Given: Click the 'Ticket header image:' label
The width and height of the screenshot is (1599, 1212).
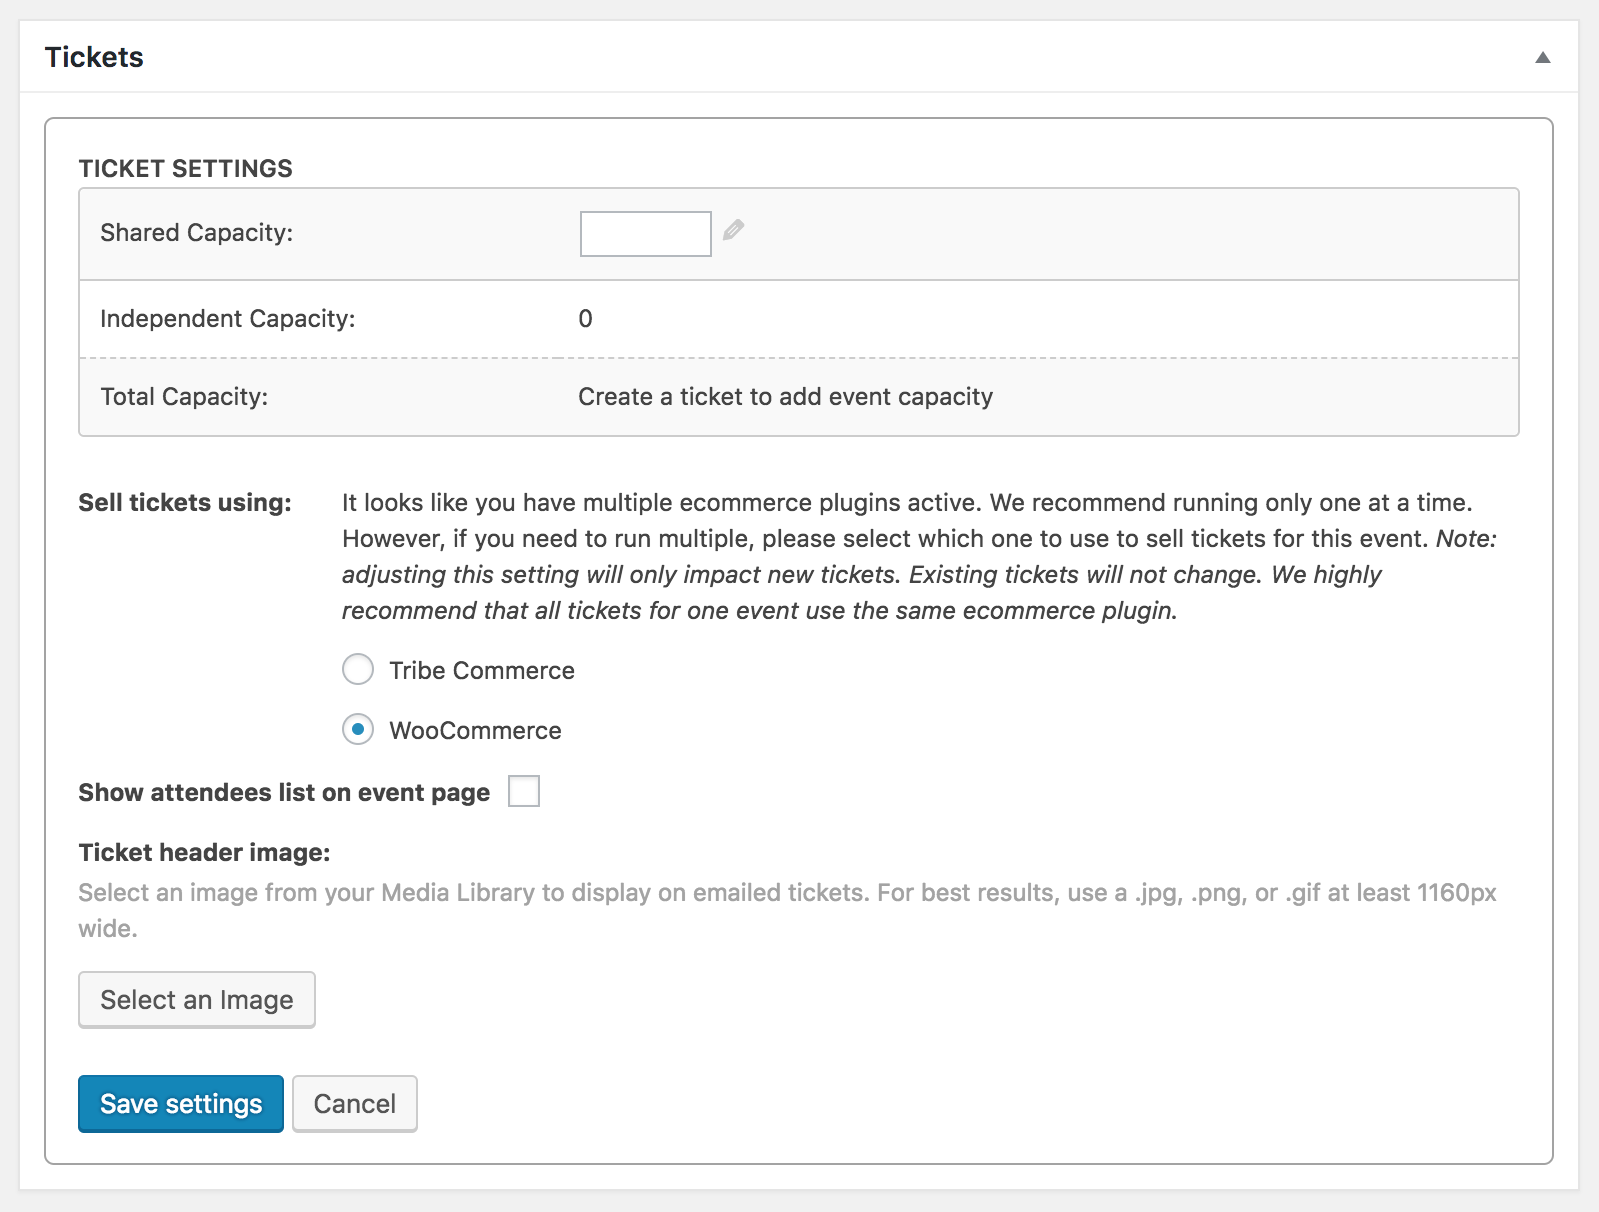Looking at the screenshot, I should coord(204,853).
